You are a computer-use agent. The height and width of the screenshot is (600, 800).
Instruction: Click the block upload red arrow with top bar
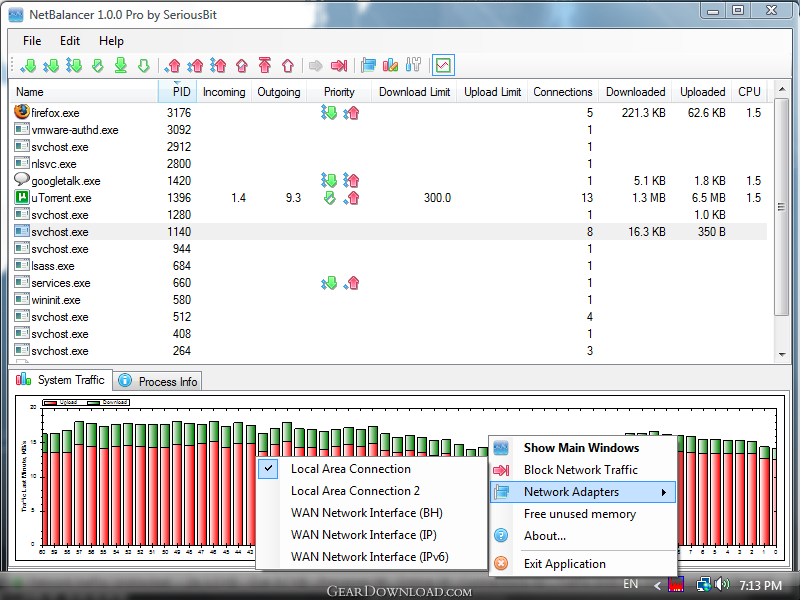coord(264,65)
